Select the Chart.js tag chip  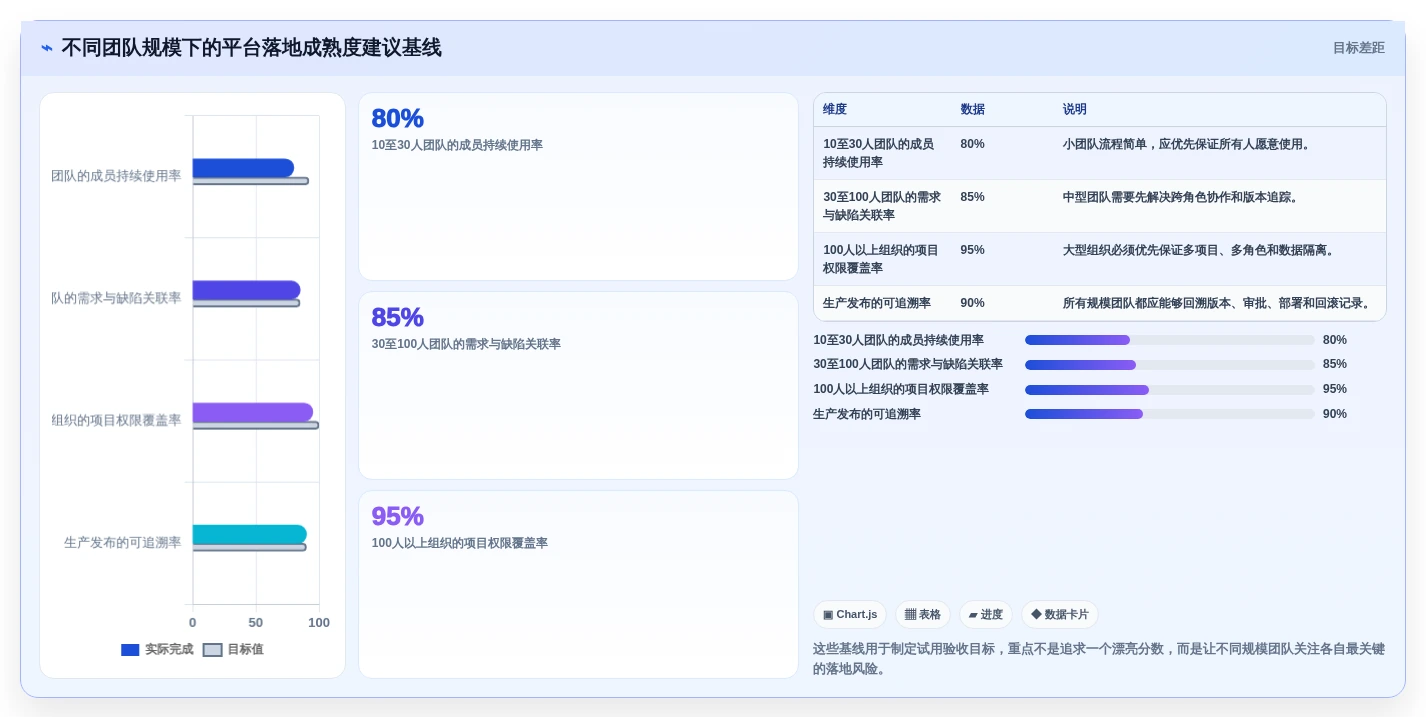[849, 615]
